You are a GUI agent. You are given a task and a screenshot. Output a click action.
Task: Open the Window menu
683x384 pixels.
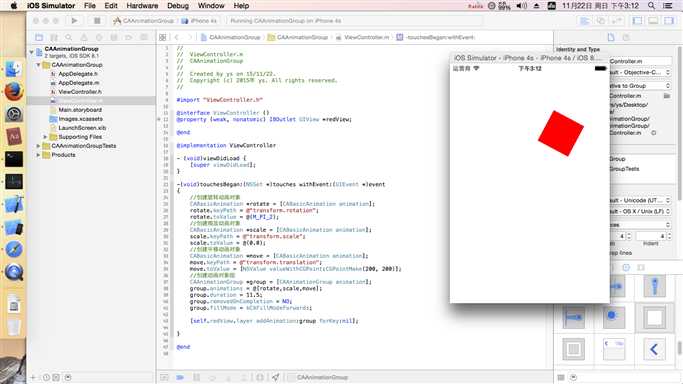click(211, 6)
